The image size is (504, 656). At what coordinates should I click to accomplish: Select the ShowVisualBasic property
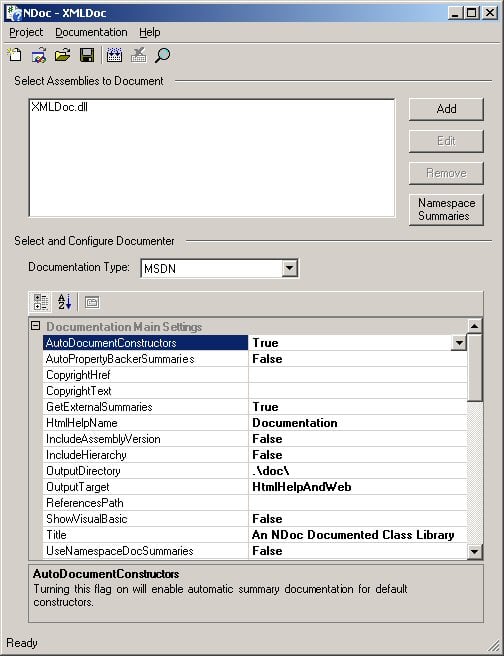[145, 519]
